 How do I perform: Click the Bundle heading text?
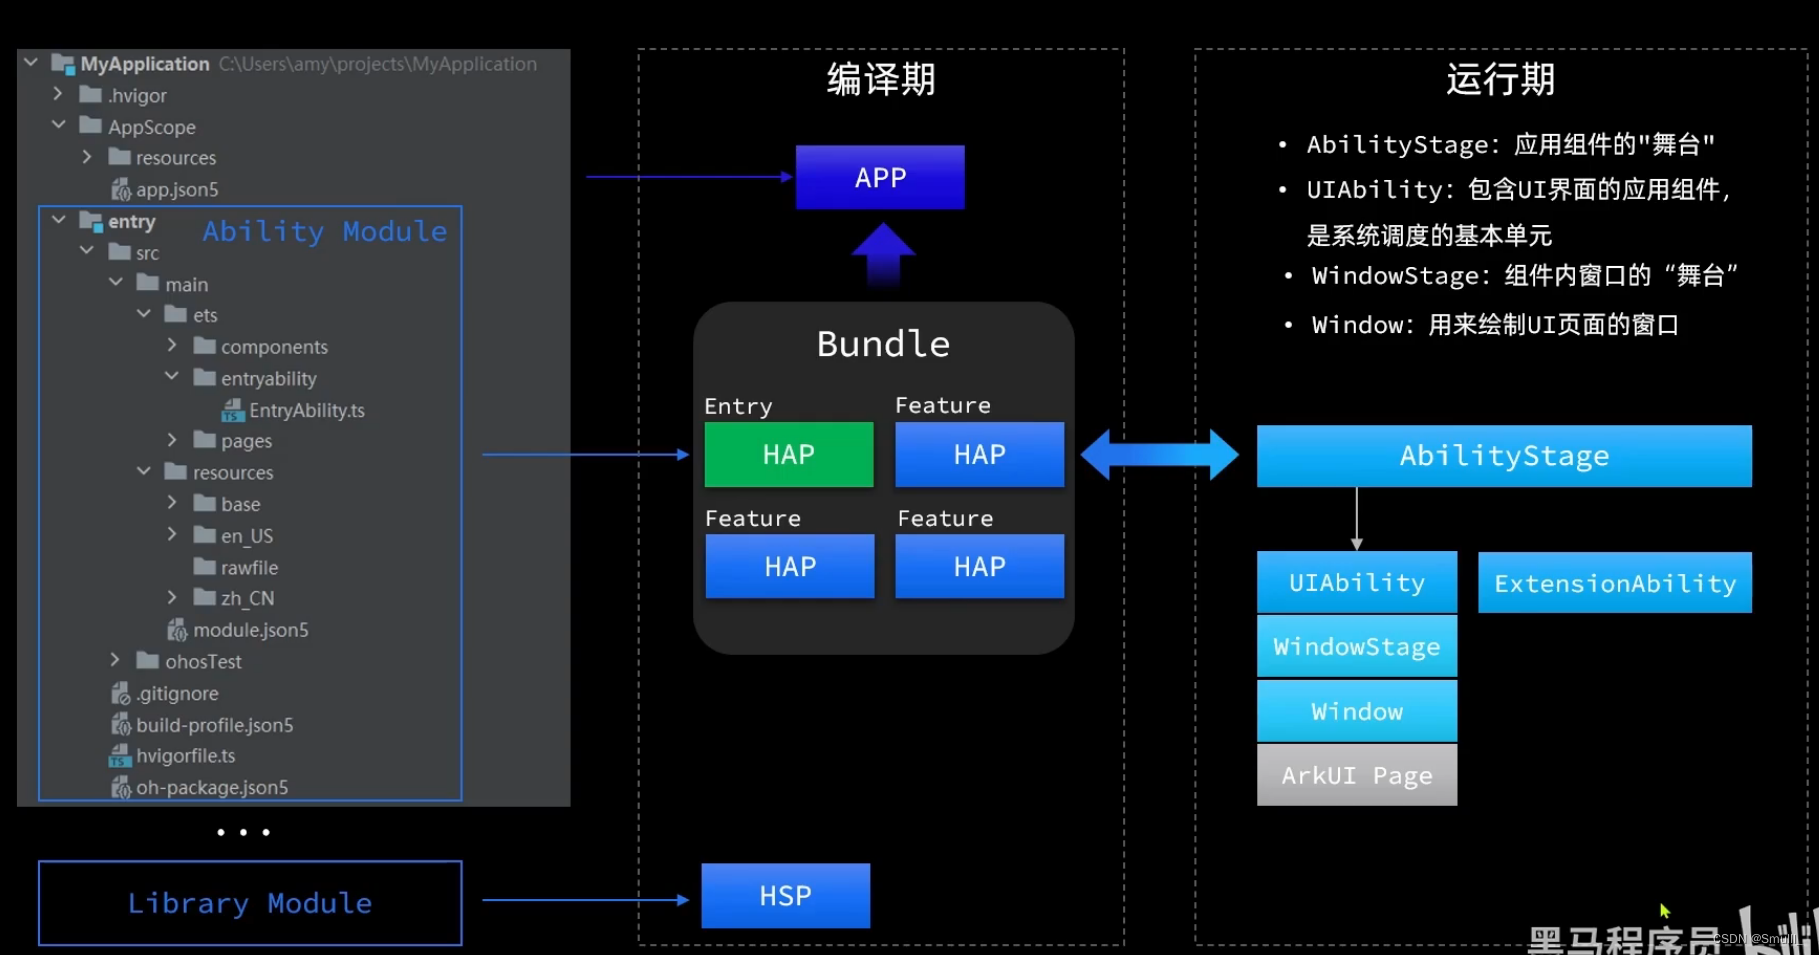883,344
